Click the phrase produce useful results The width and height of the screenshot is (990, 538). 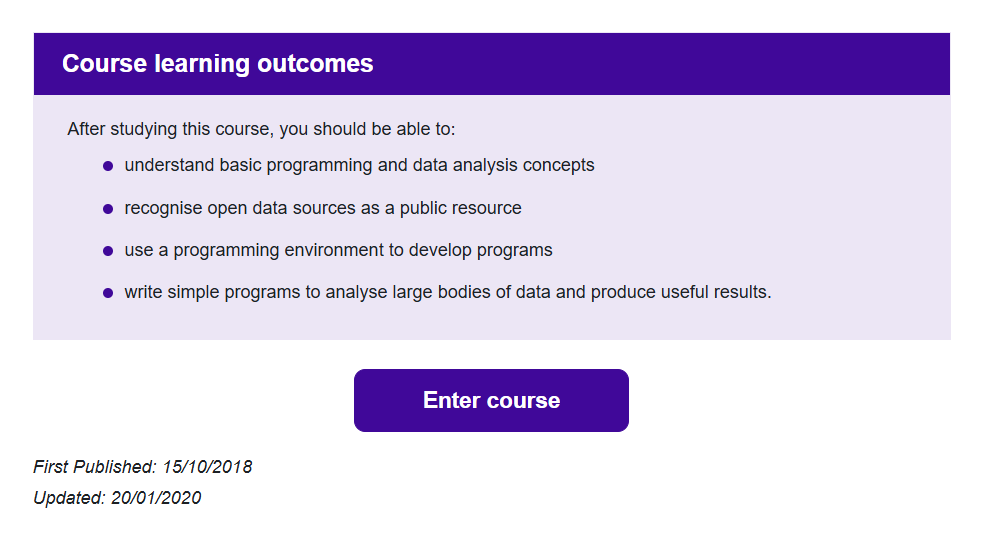(681, 292)
